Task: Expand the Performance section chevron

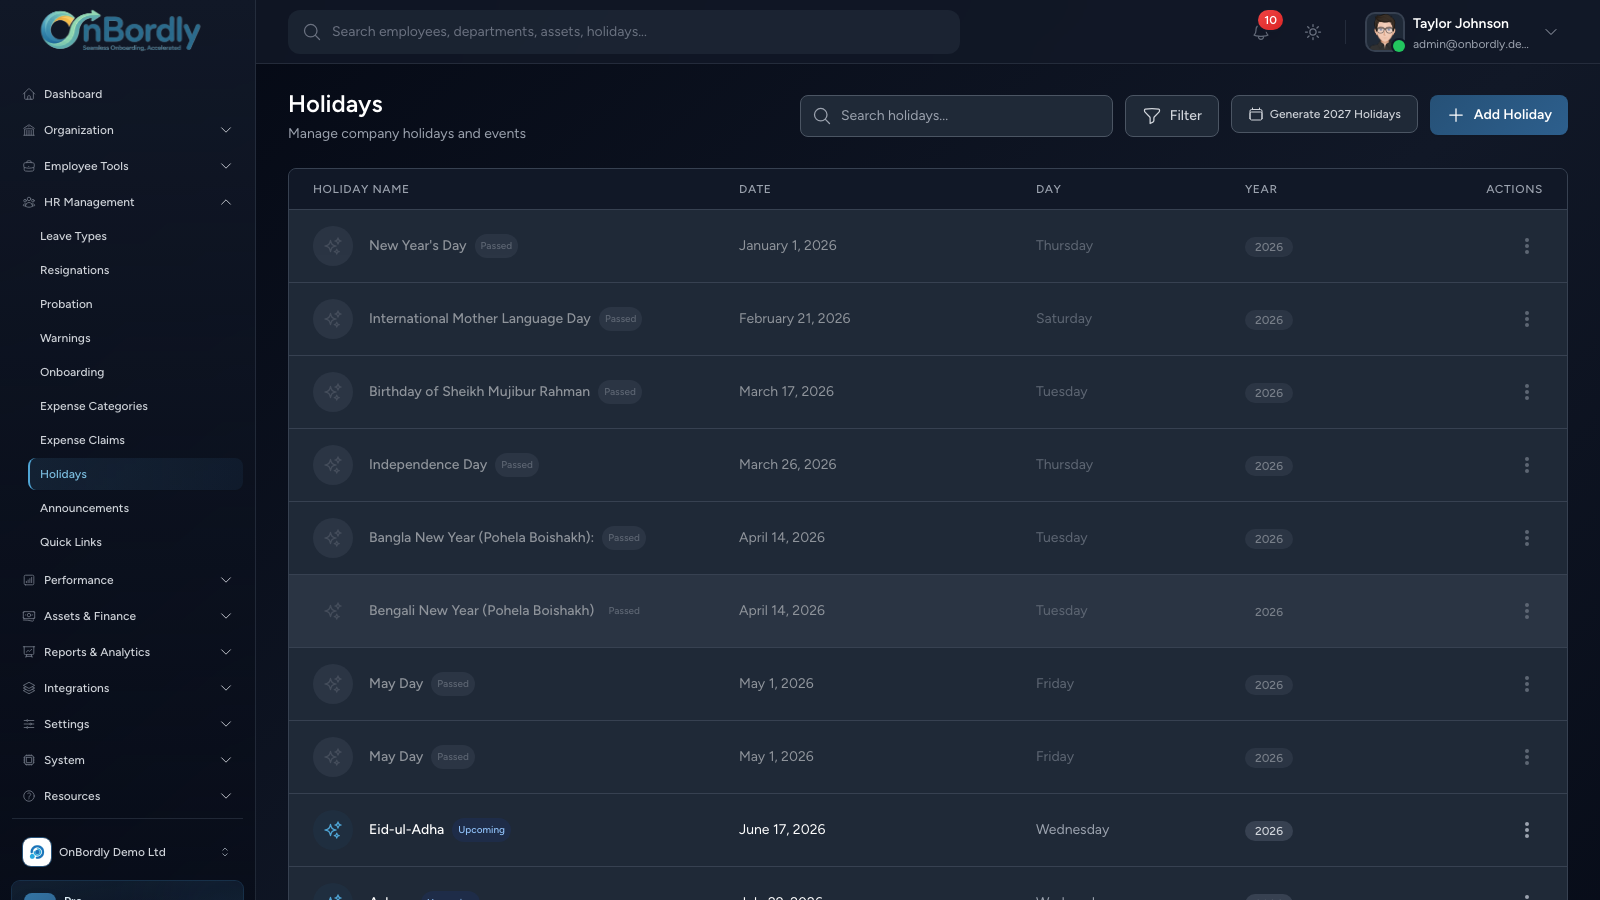Action: (226, 580)
